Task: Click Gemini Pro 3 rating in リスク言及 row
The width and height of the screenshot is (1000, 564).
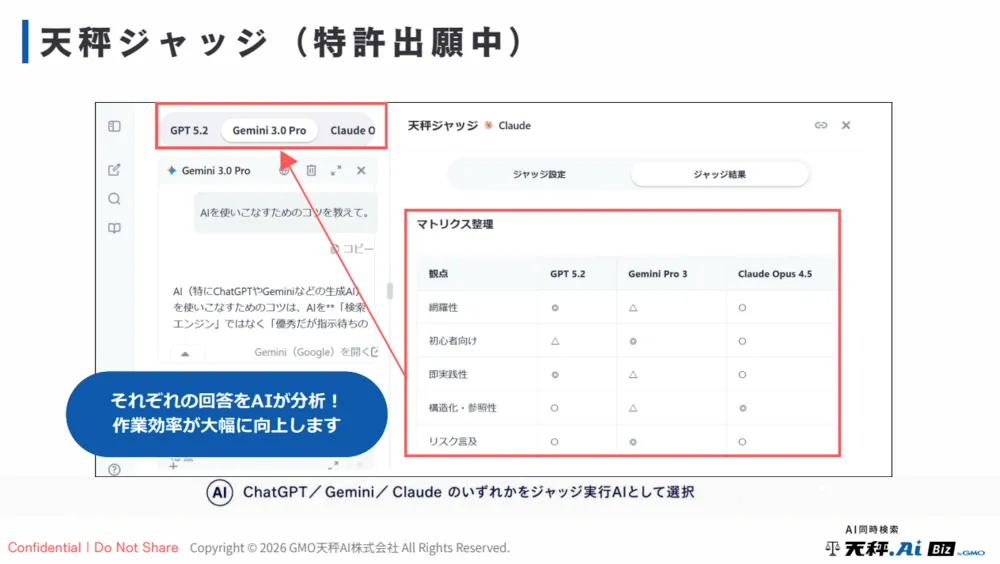Action: pyautogui.click(x=633, y=442)
